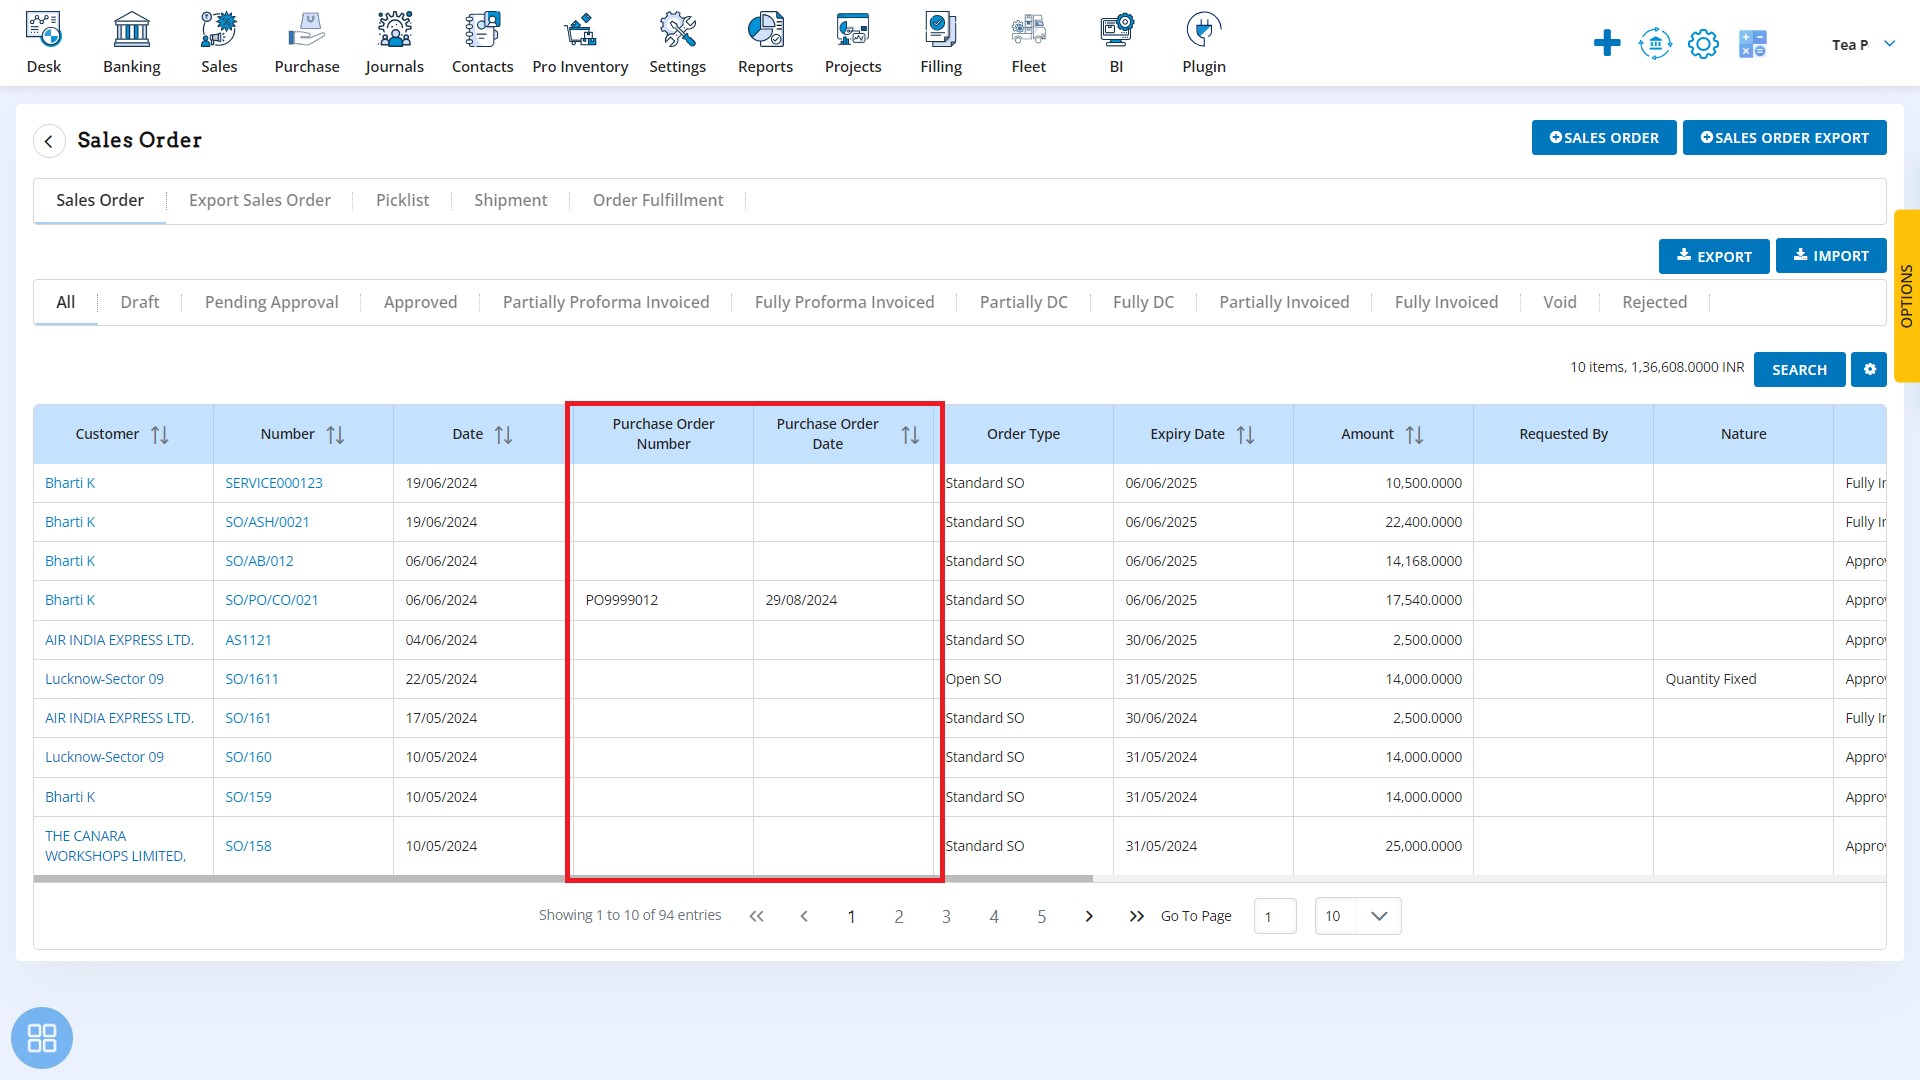Click the Go To Page input field
This screenshot has width=1920, height=1080.
(x=1275, y=916)
